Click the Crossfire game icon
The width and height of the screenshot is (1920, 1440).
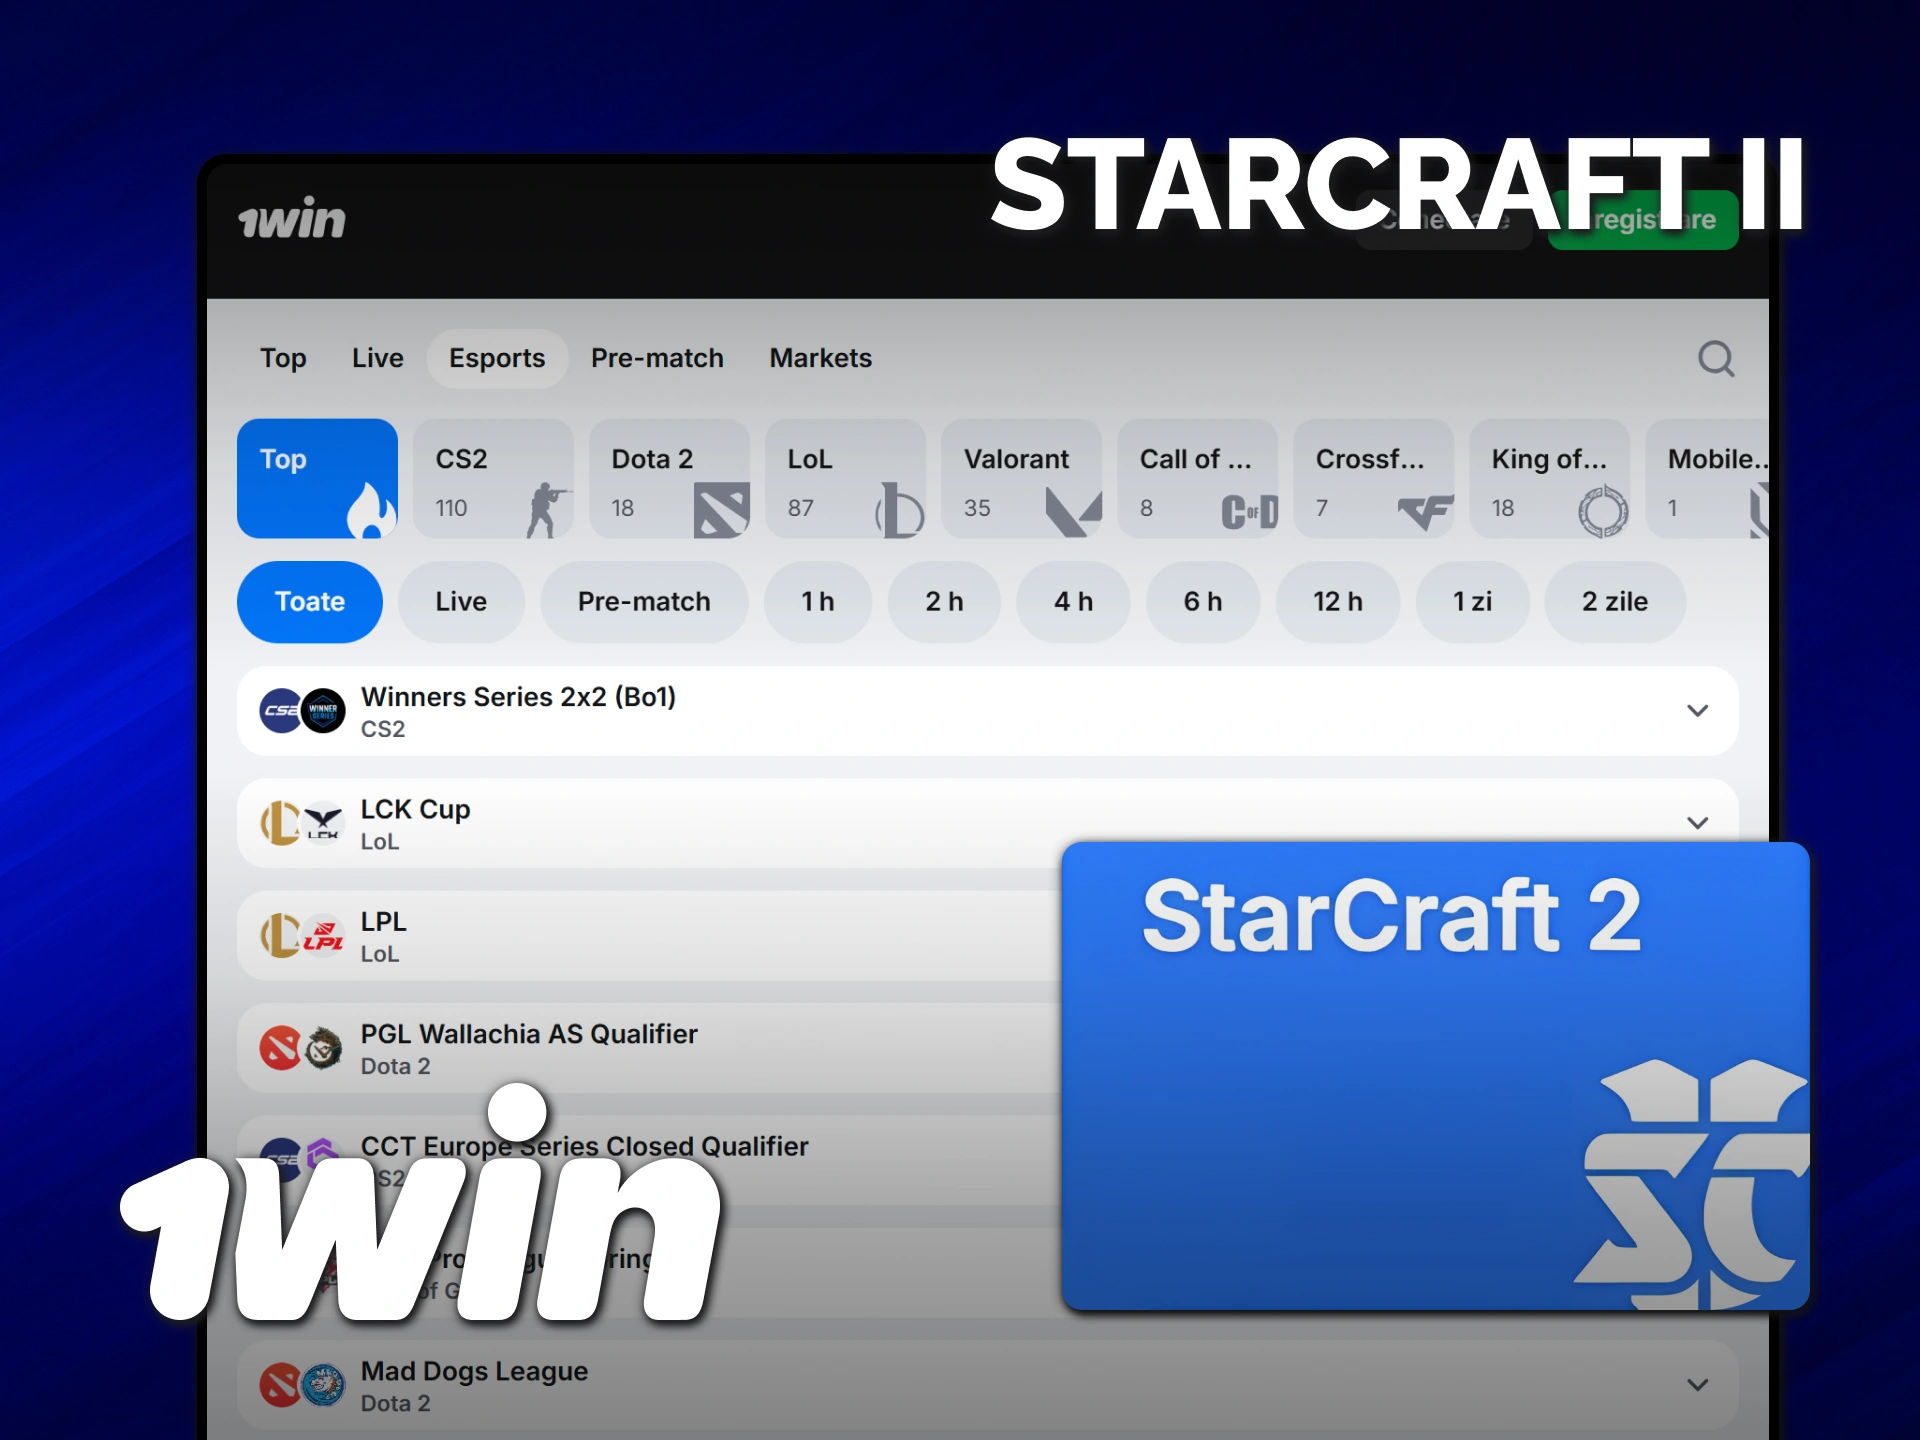[x=1428, y=510]
